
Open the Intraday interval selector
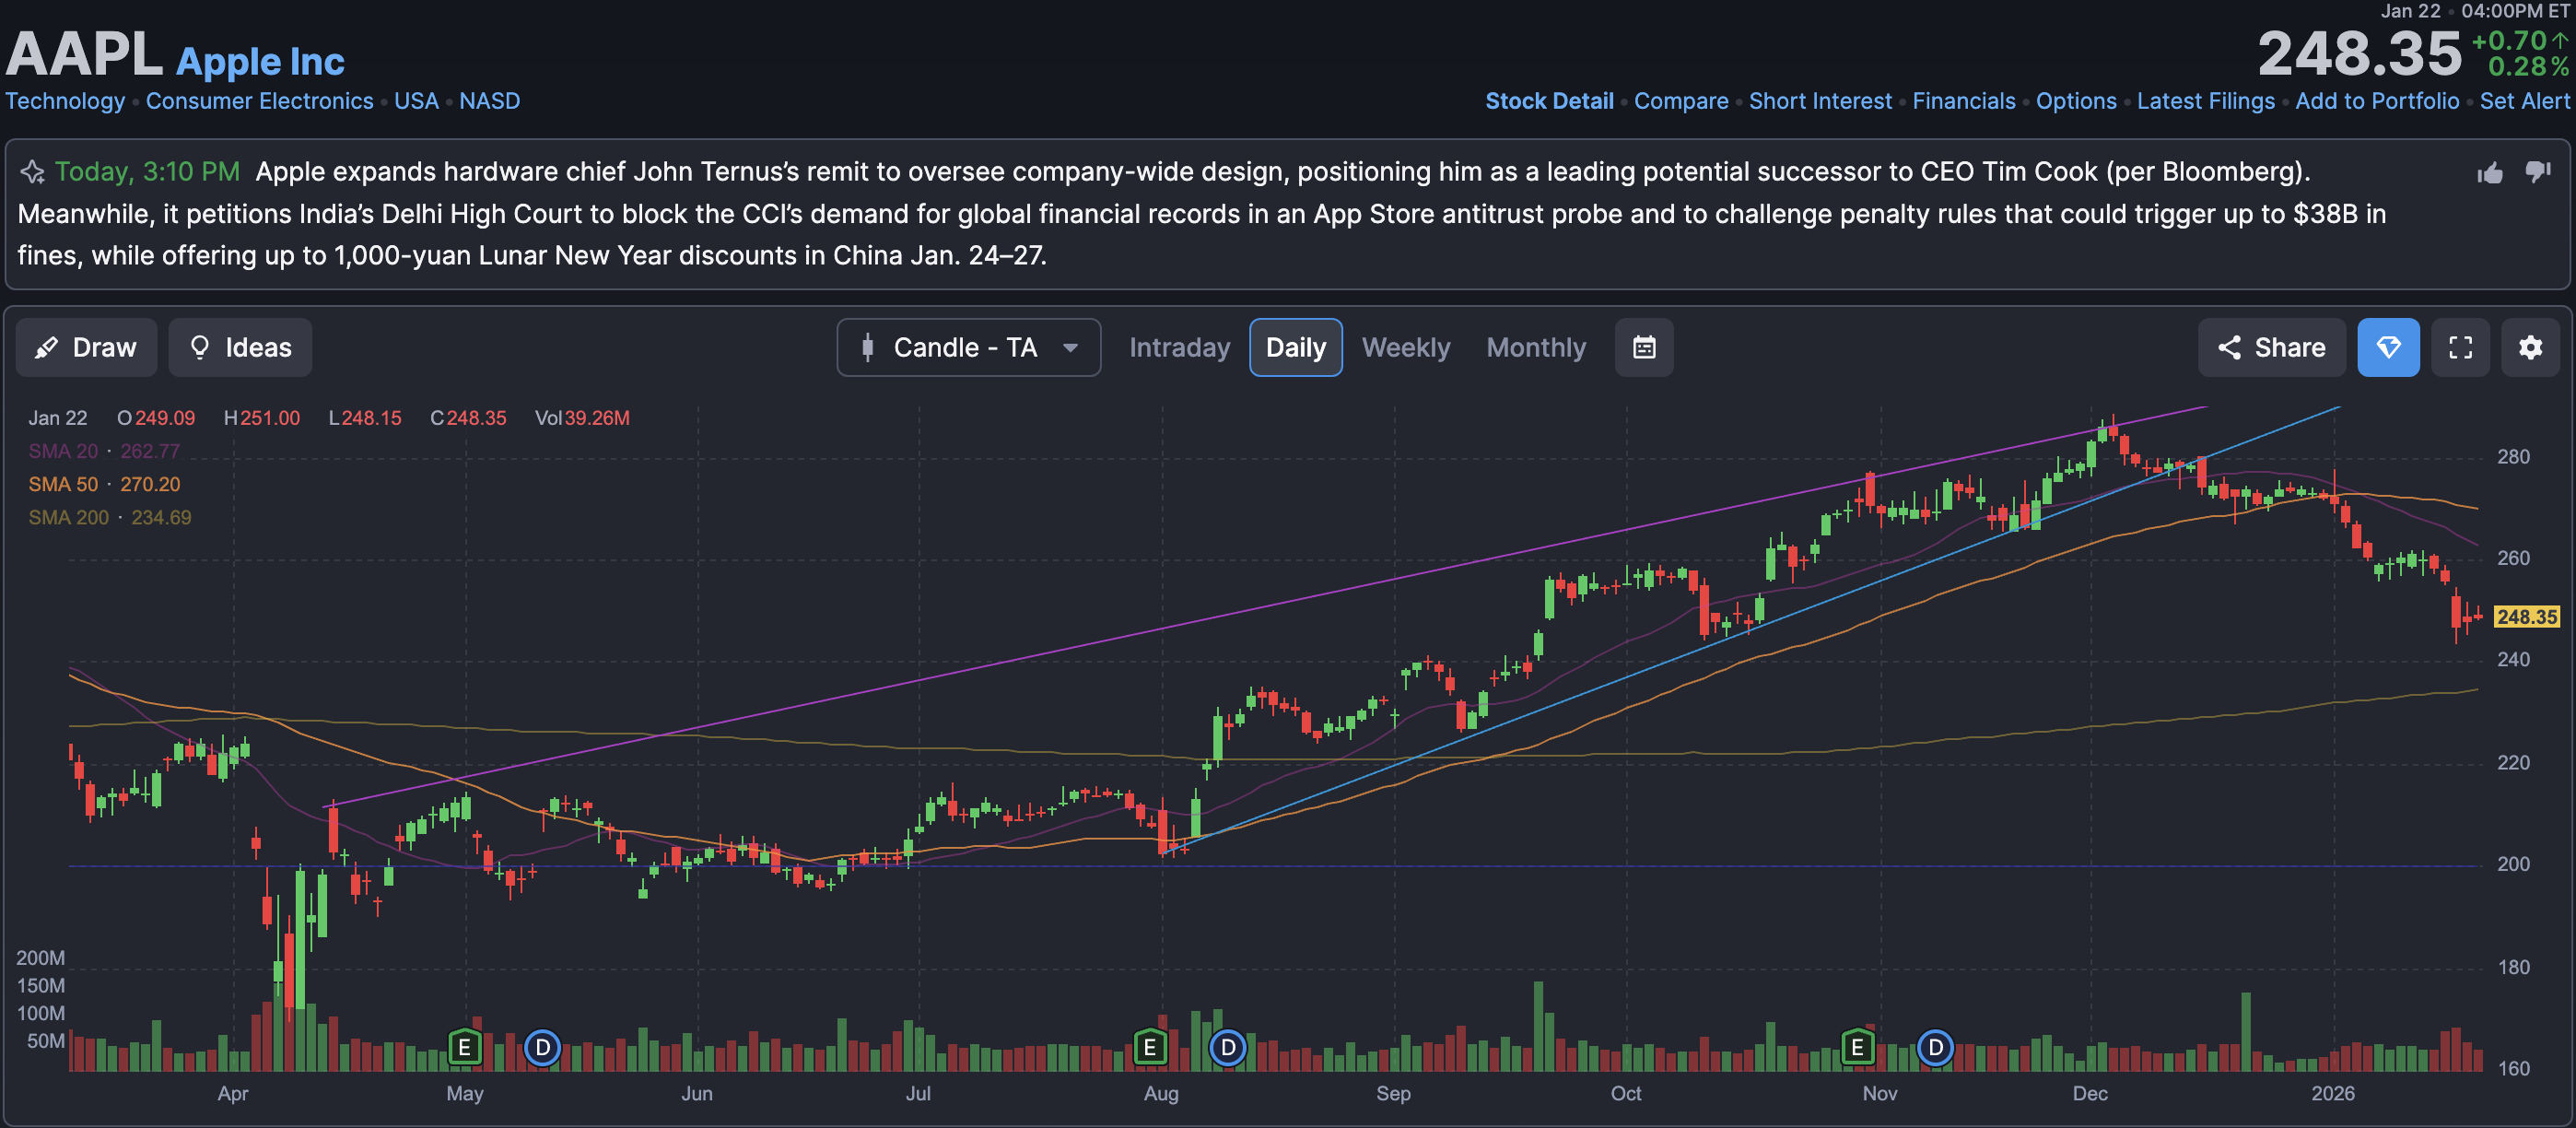(x=1179, y=347)
